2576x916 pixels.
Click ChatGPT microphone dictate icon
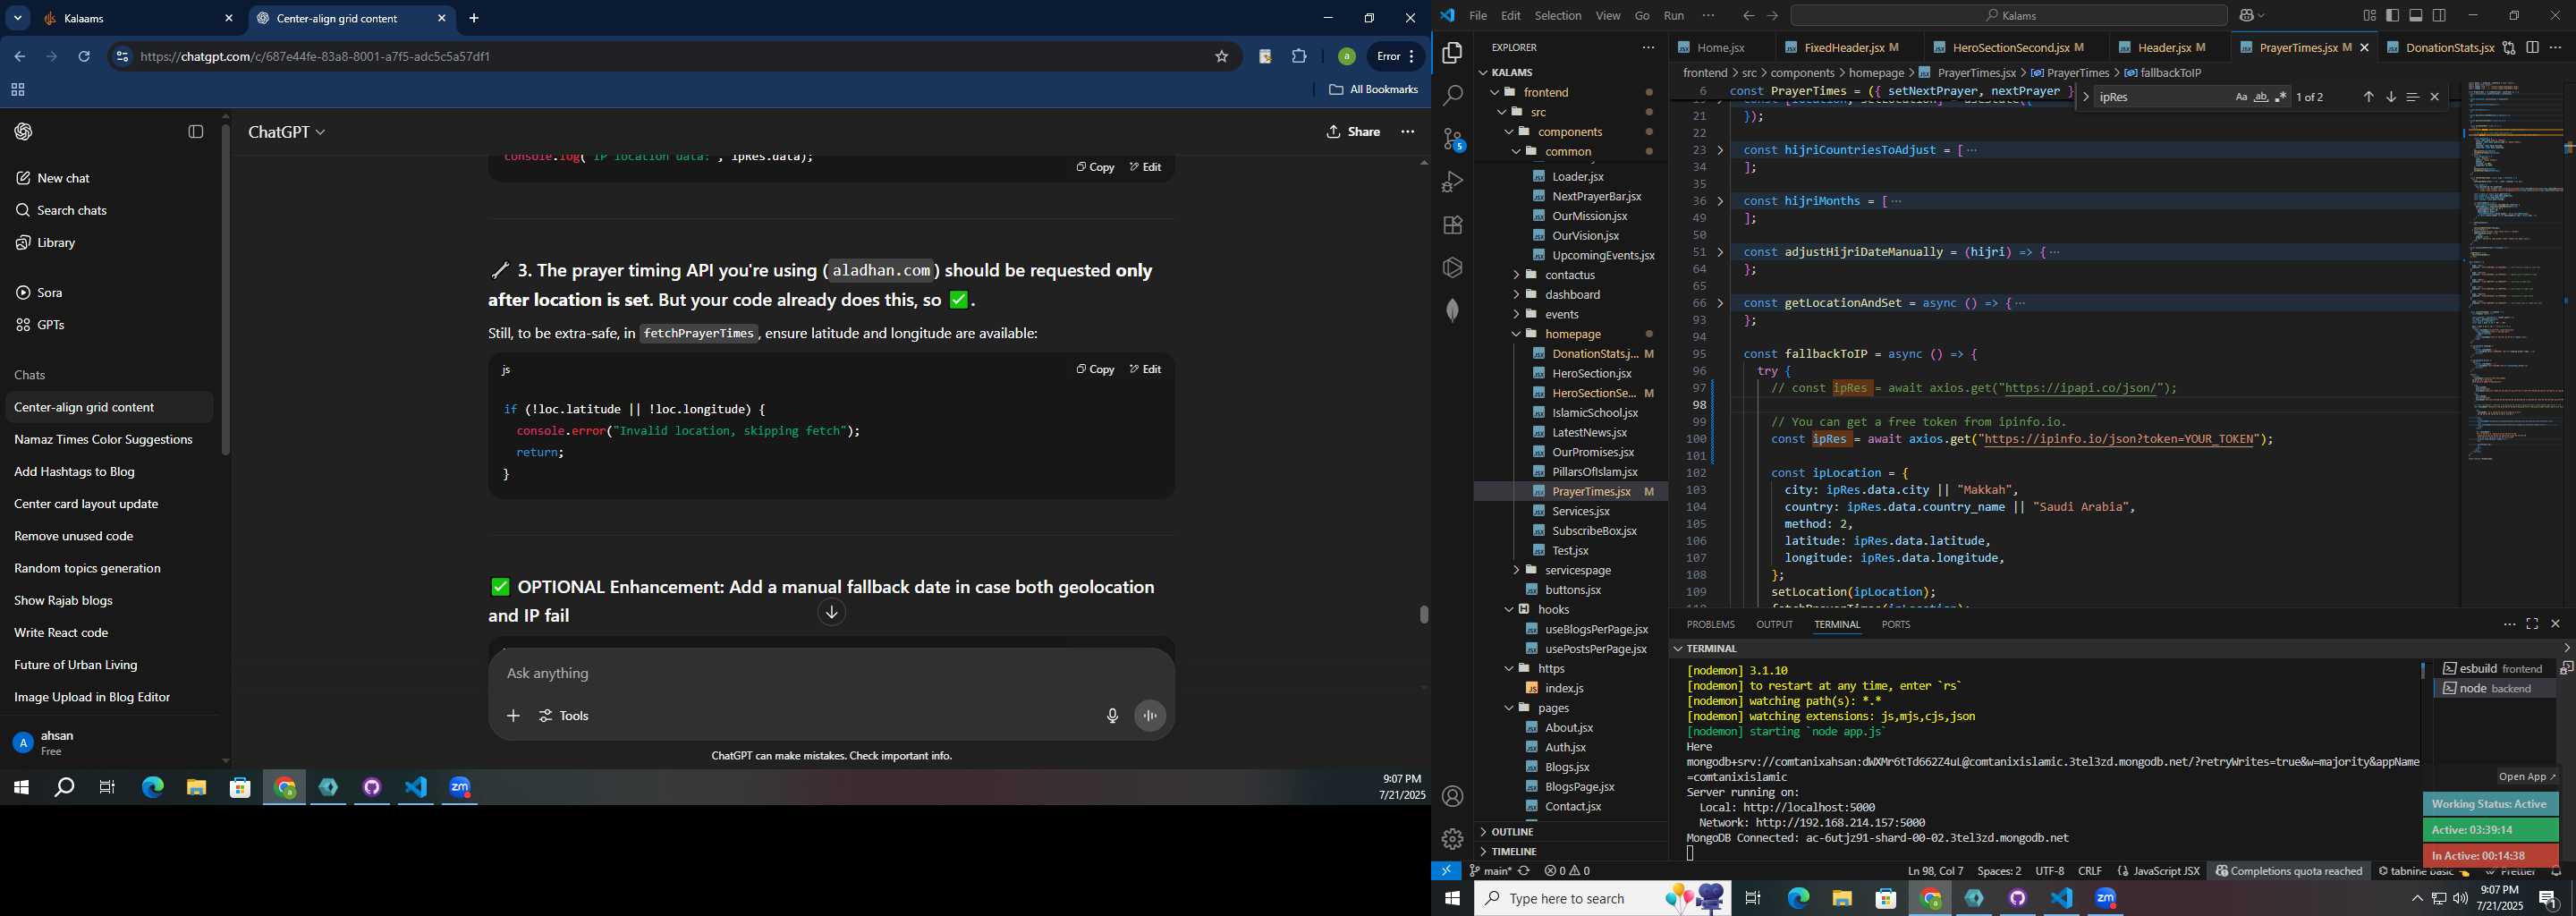[x=1112, y=716]
